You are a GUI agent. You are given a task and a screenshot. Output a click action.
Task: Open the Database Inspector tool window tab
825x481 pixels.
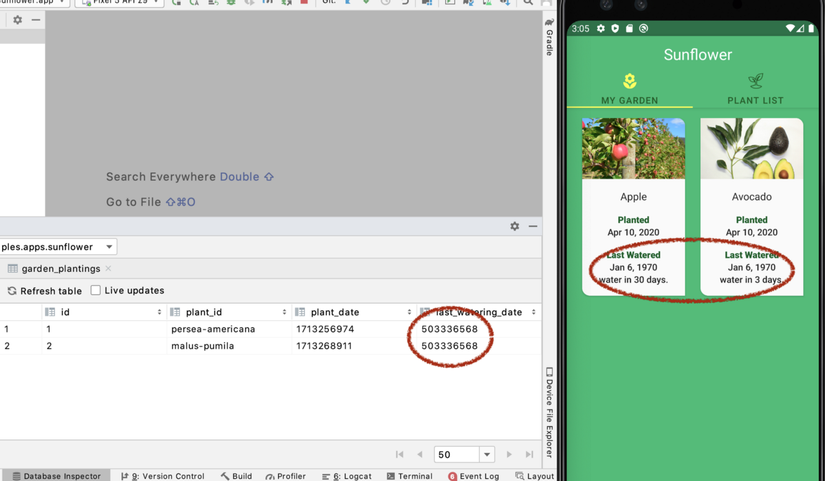57,476
